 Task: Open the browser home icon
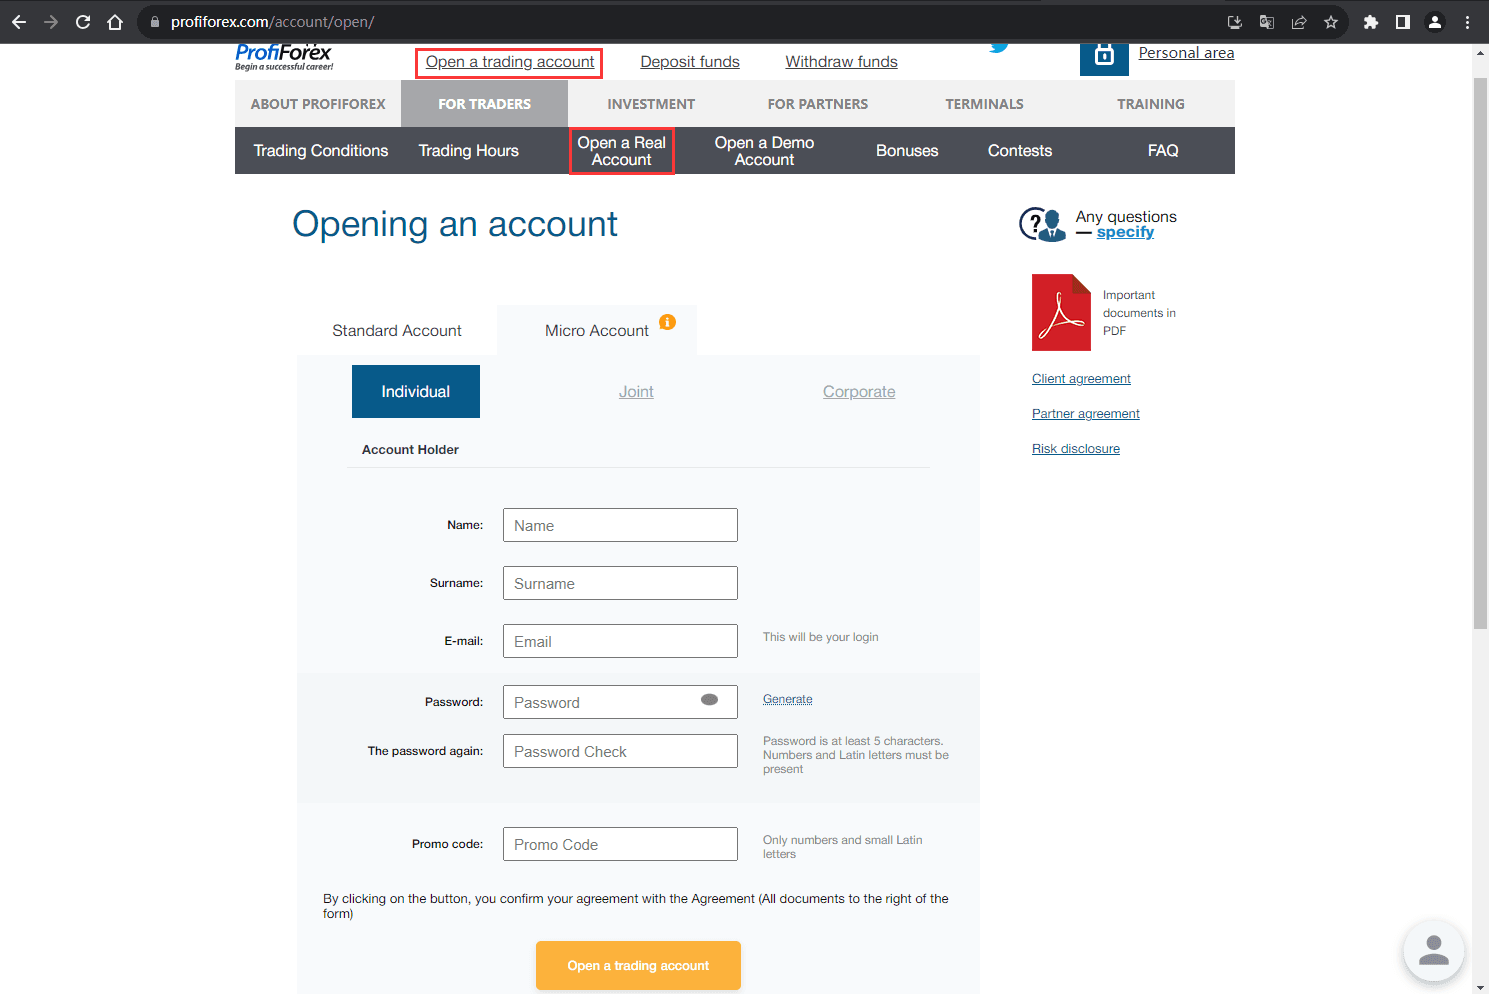pyautogui.click(x=115, y=22)
